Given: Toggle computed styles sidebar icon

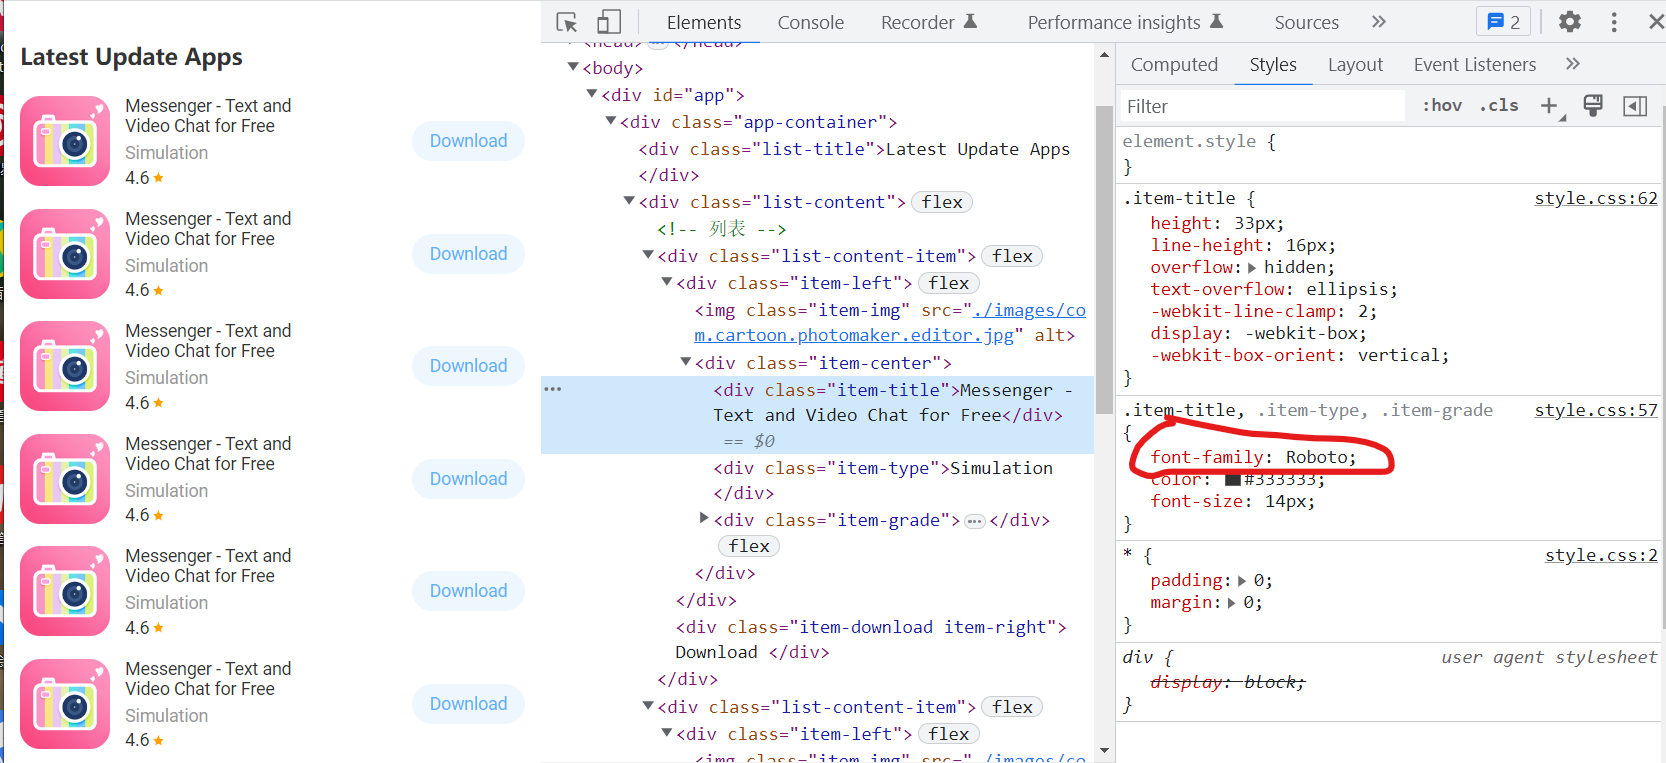Looking at the screenshot, I should point(1635,106).
